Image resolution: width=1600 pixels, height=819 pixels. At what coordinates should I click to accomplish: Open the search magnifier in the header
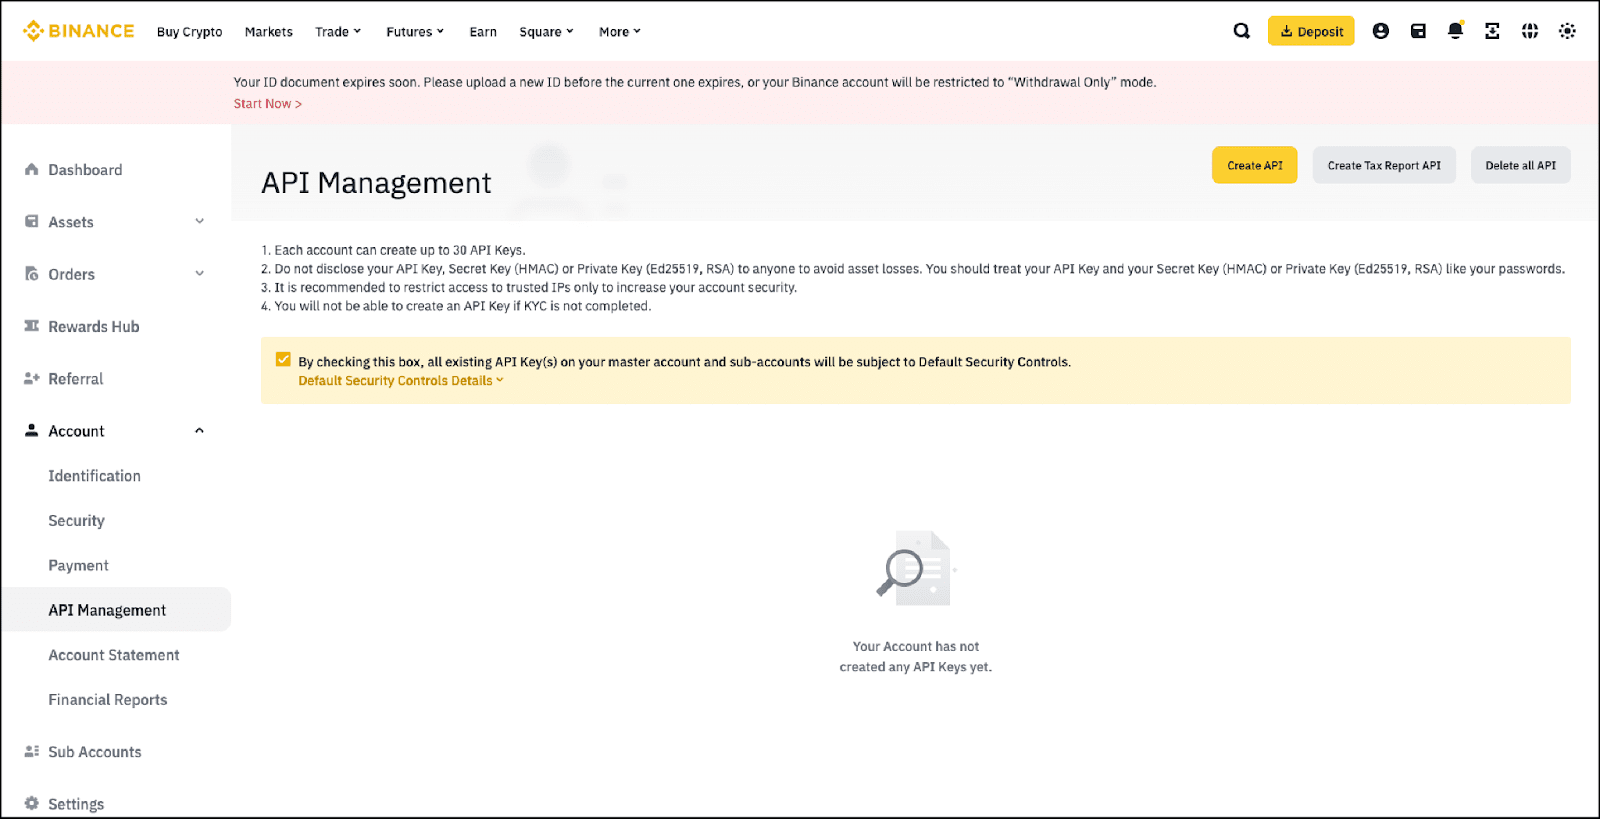click(x=1241, y=31)
